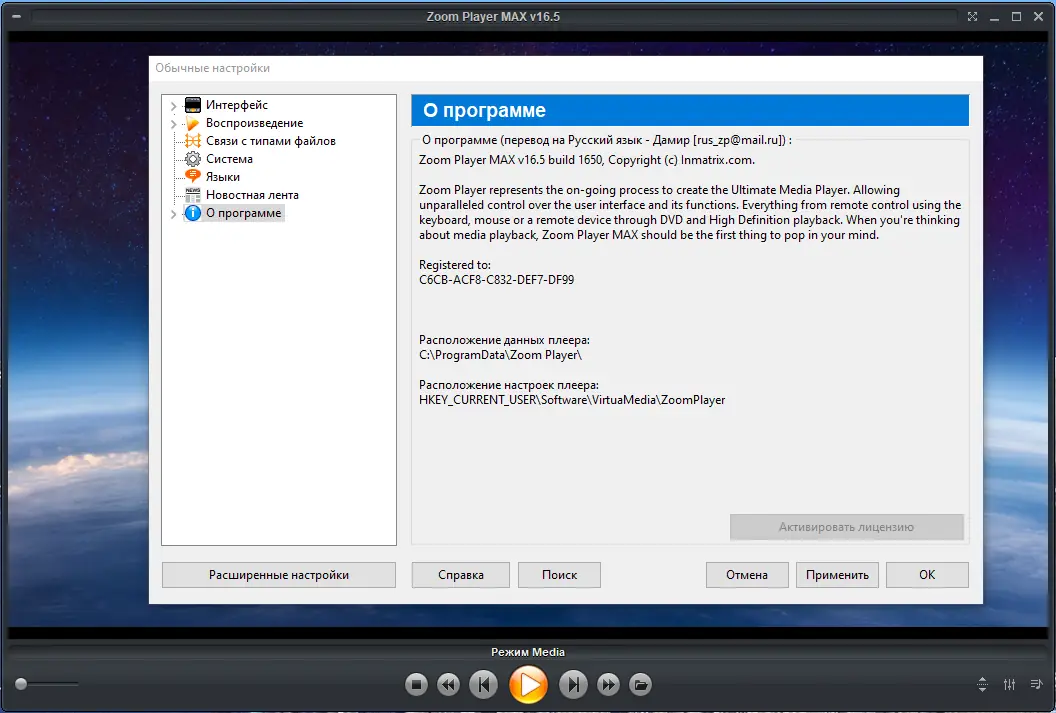Start playback with the Play button
Image resolution: width=1056 pixels, height=713 pixels.
[x=528, y=684]
